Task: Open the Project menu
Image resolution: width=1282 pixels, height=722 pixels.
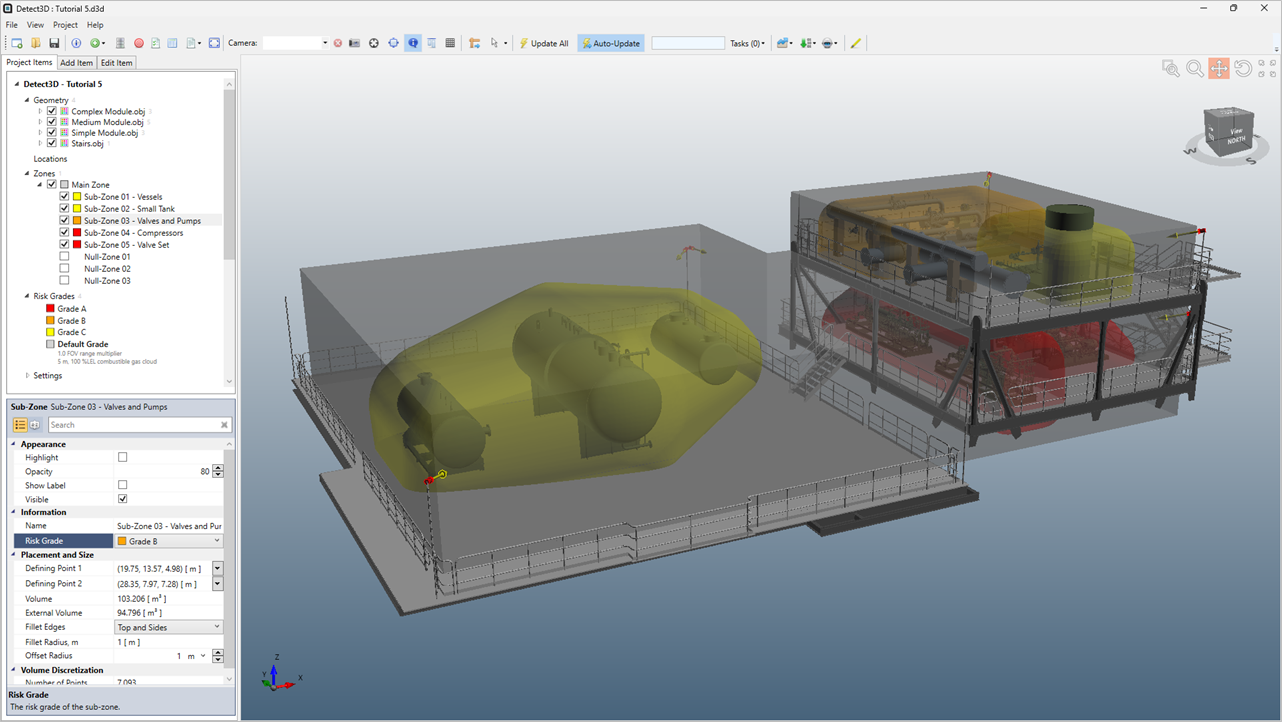Action: (x=65, y=25)
